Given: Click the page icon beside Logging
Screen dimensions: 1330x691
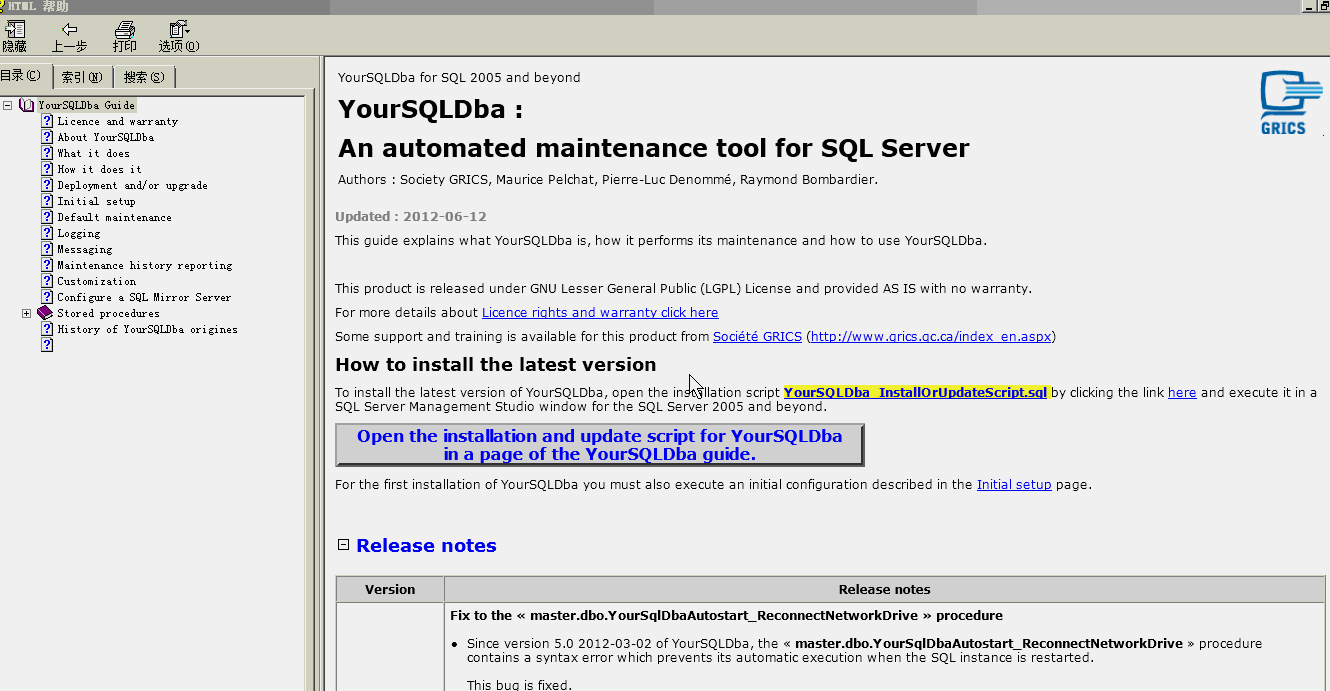Looking at the screenshot, I should tap(47, 233).
